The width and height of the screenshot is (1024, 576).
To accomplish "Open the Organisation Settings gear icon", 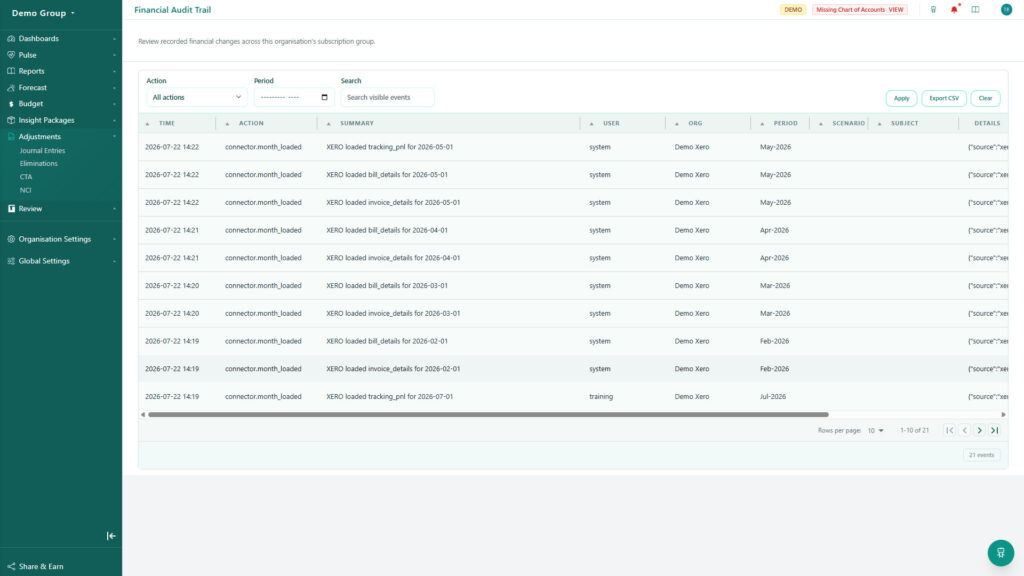I will point(11,239).
